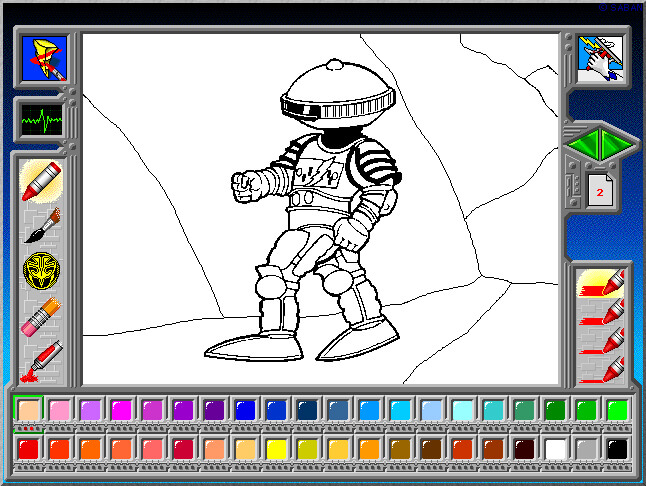Go to next page with right green arrow
The height and width of the screenshot is (486, 646).
[616, 144]
